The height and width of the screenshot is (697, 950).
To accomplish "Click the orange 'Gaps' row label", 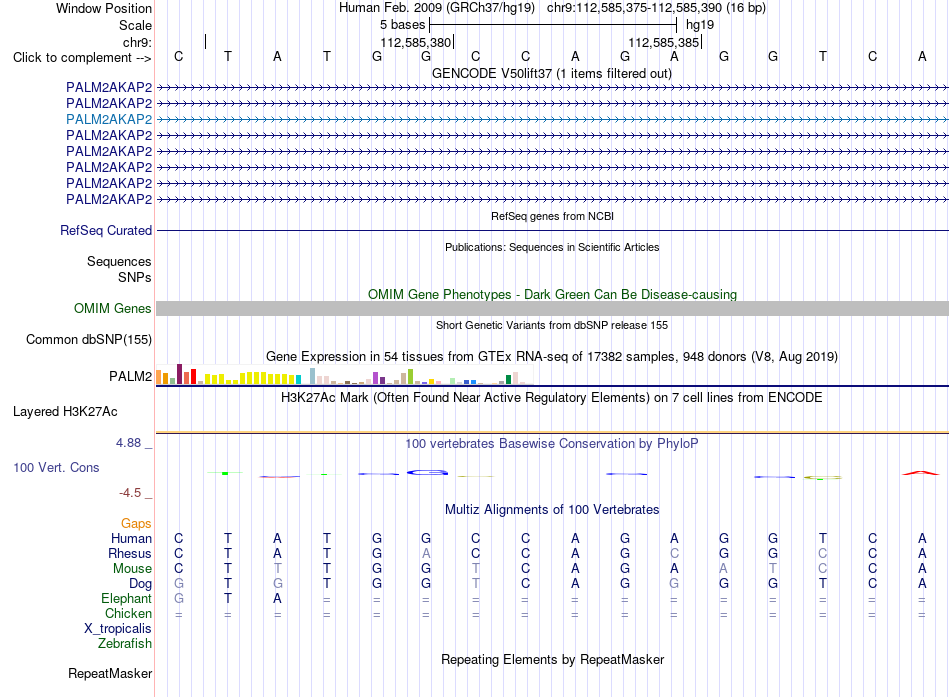I will 136,523.
